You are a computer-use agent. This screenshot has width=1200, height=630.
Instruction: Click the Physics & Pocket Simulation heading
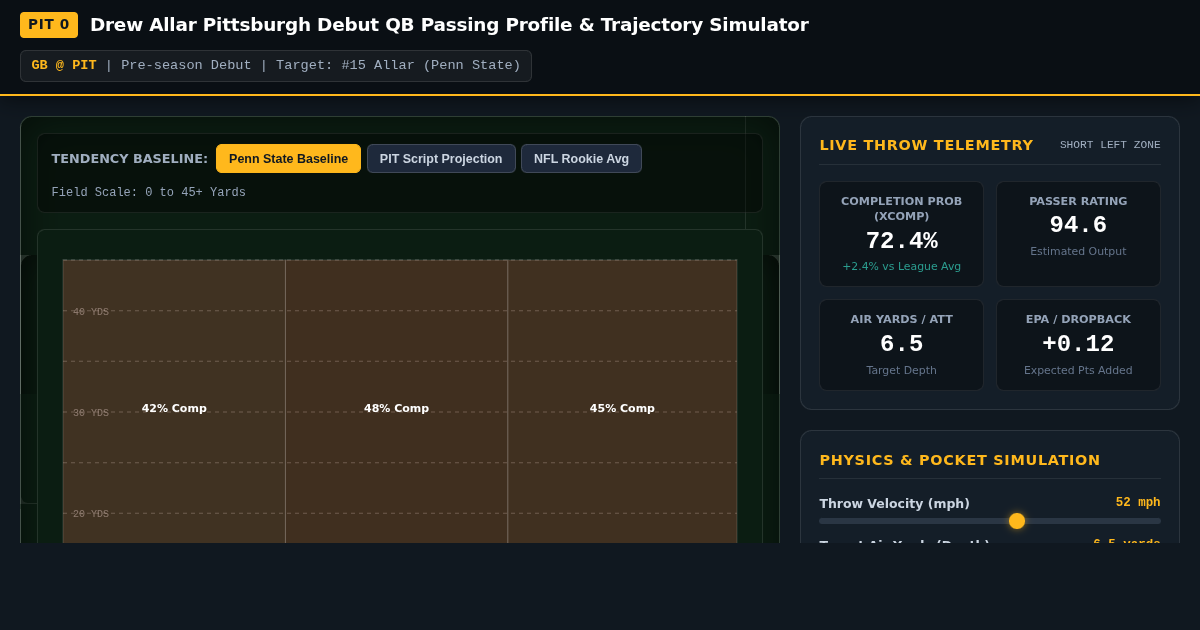(x=960, y=460)
